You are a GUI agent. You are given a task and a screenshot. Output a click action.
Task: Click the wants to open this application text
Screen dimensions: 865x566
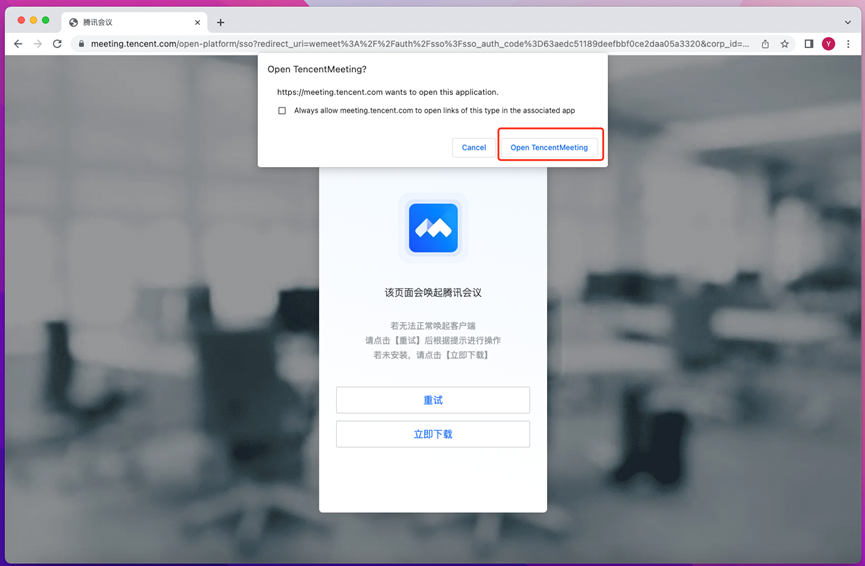[387, 92]
